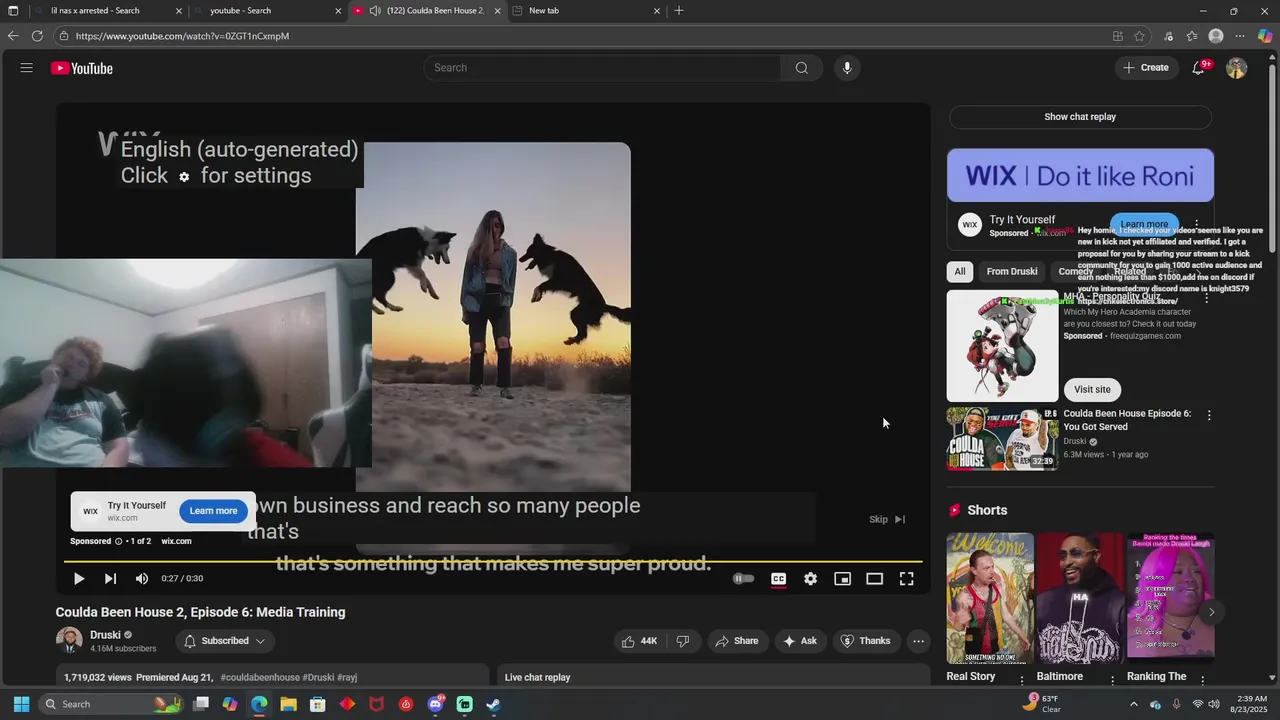Open the ad info icon beside Sponsored
This screenshot has width=1280, height=720.
[x=118, y=541]
